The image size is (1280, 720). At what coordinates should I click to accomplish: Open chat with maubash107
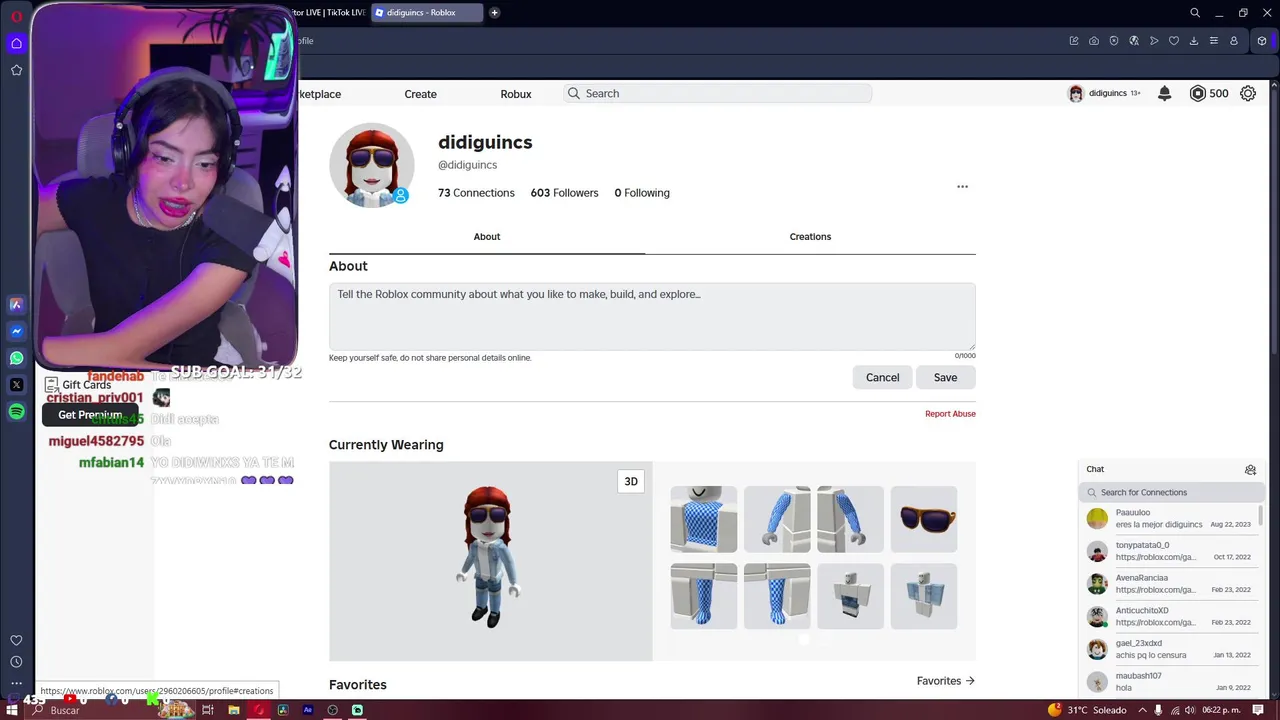[x=1170, y=682]
